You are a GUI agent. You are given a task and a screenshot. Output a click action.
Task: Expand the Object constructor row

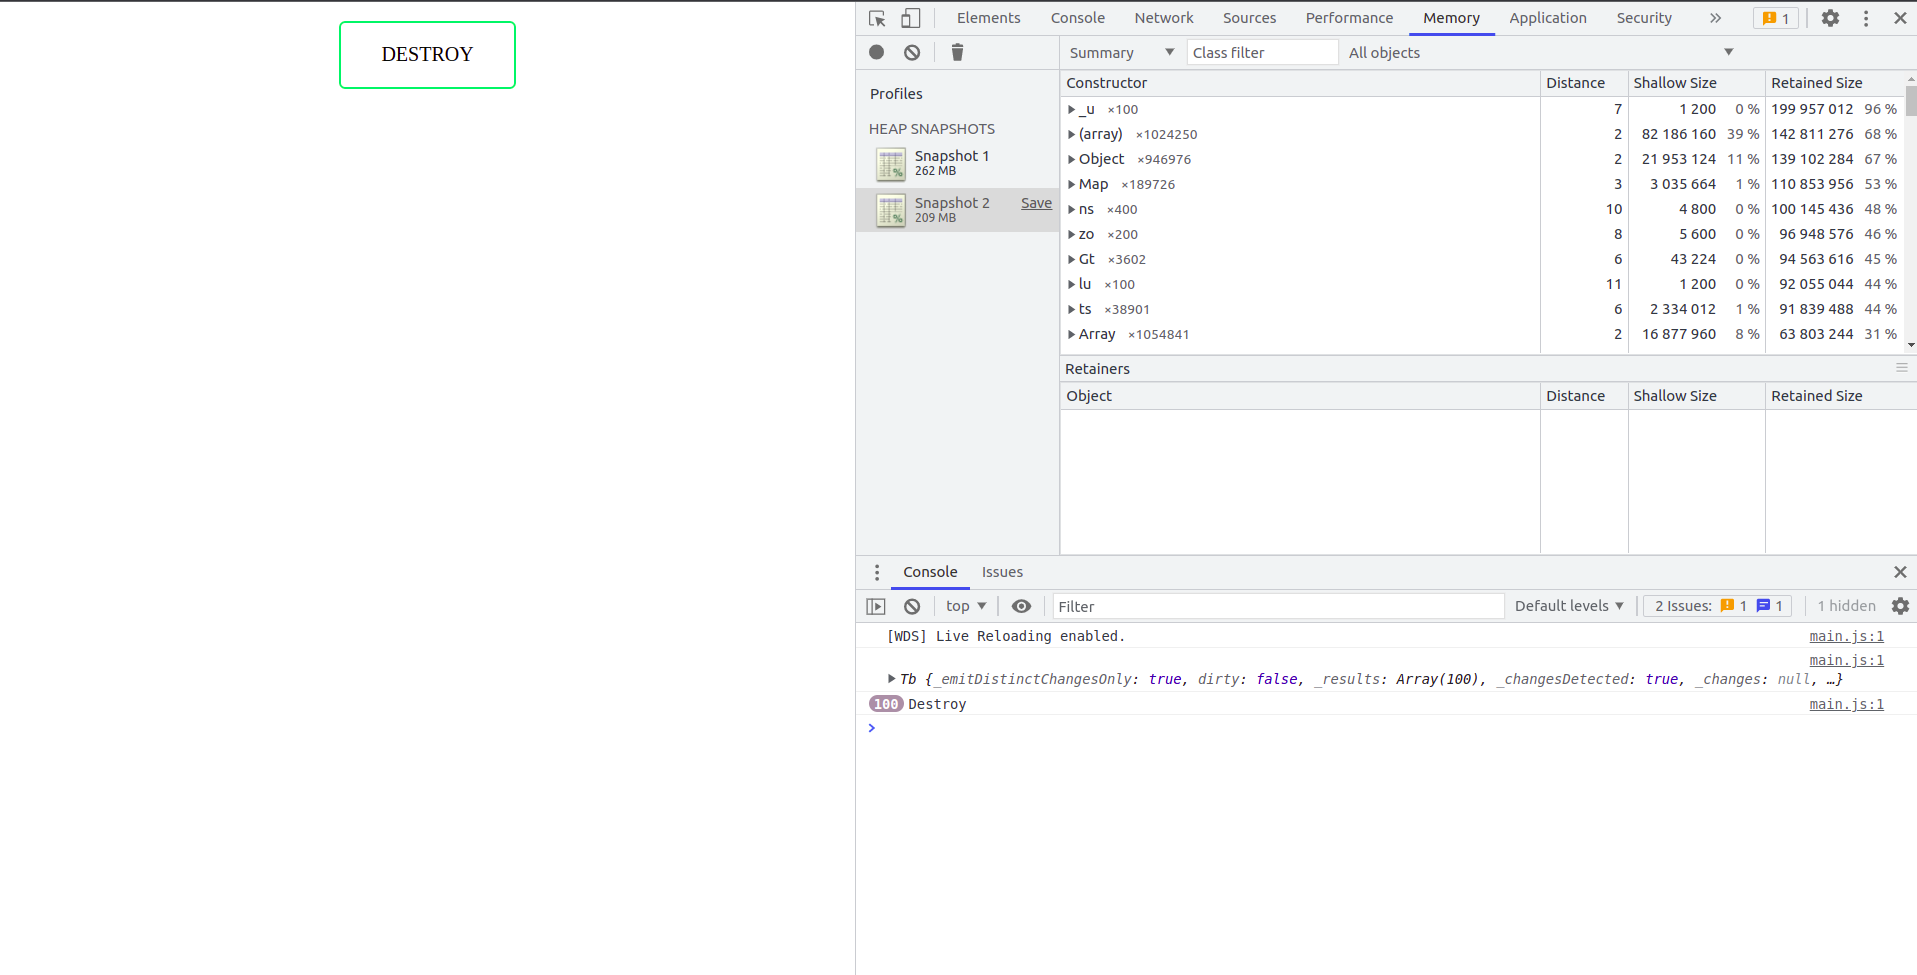click(1071, 160)
